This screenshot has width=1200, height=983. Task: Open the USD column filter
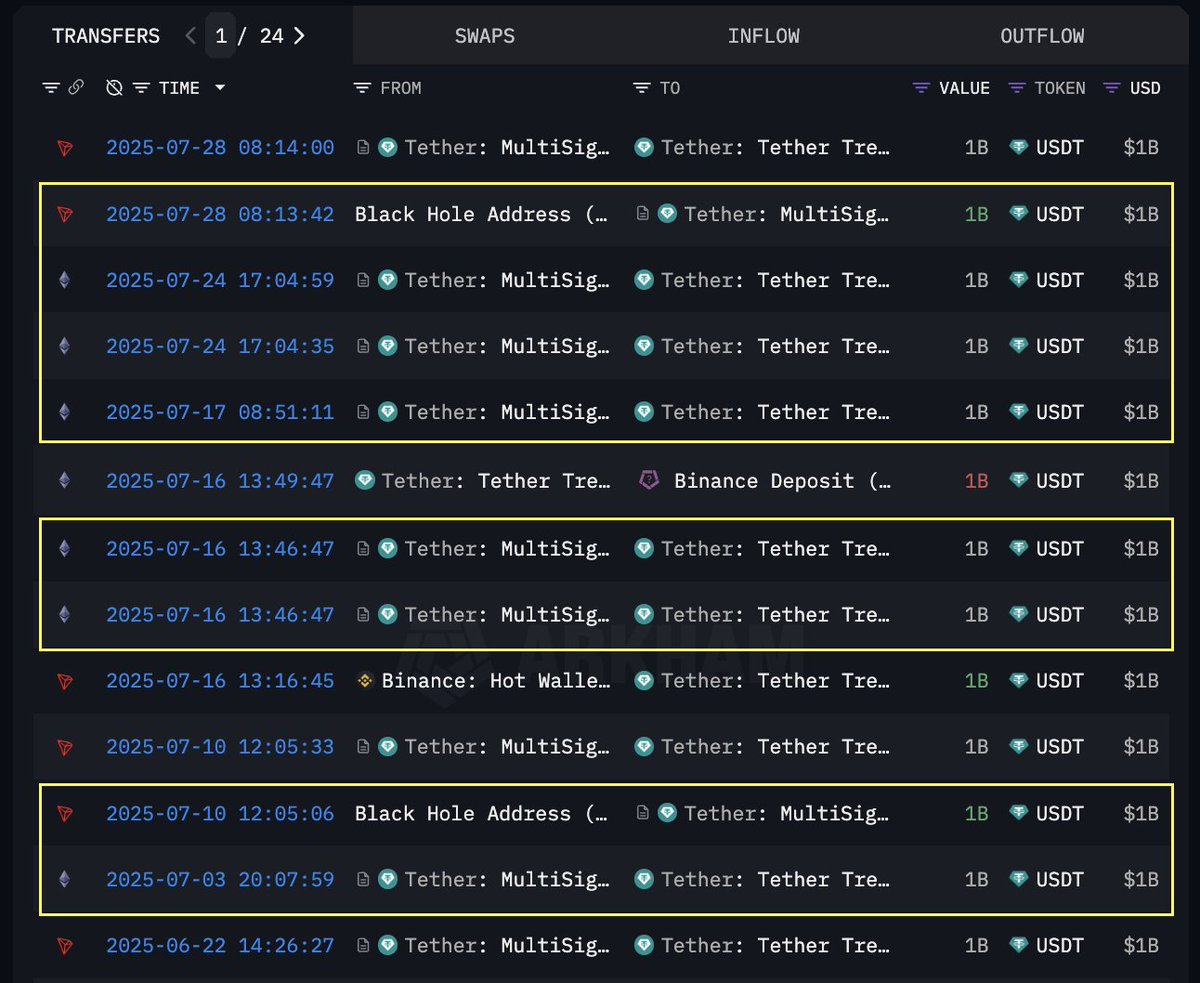[1112, 88]
